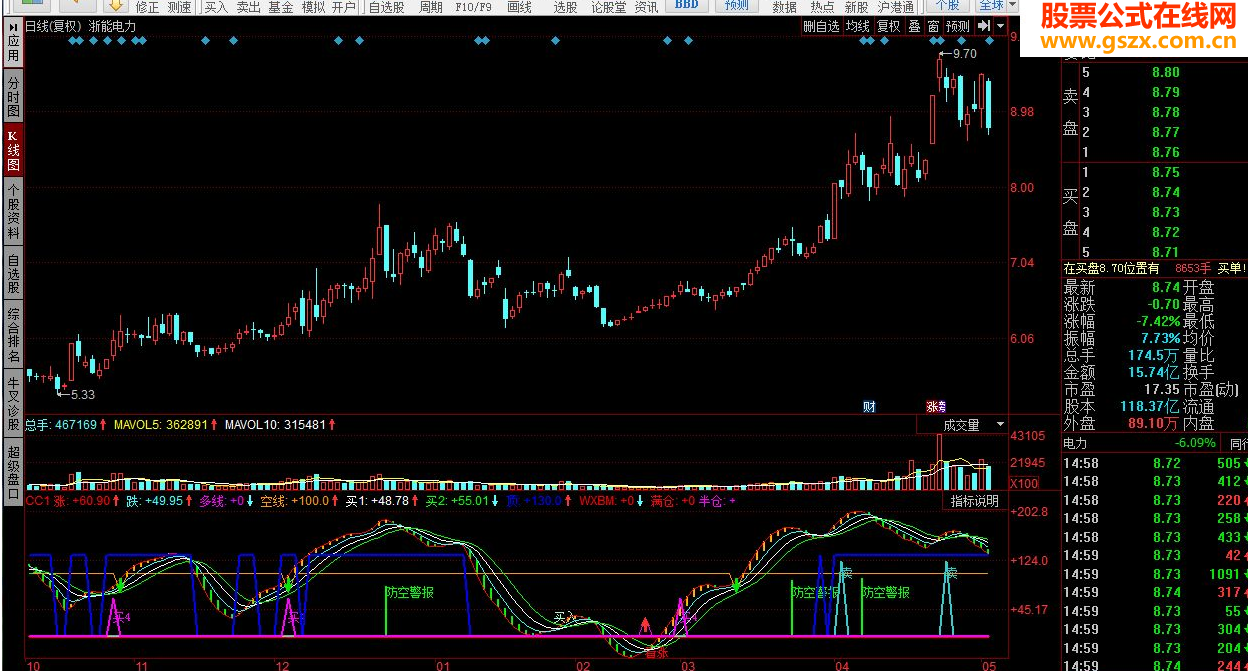The image size is (1248, 671).
Task: Click the 买盘 buy orders label
Action: click(x=1071, y=212)
